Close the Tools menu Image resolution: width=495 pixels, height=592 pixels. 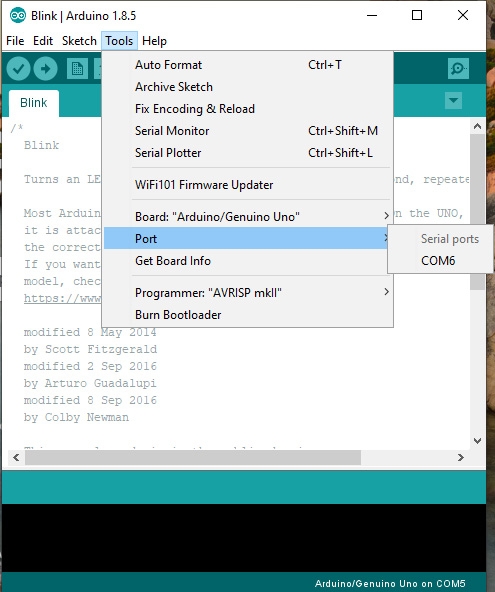tap(119, 41)
